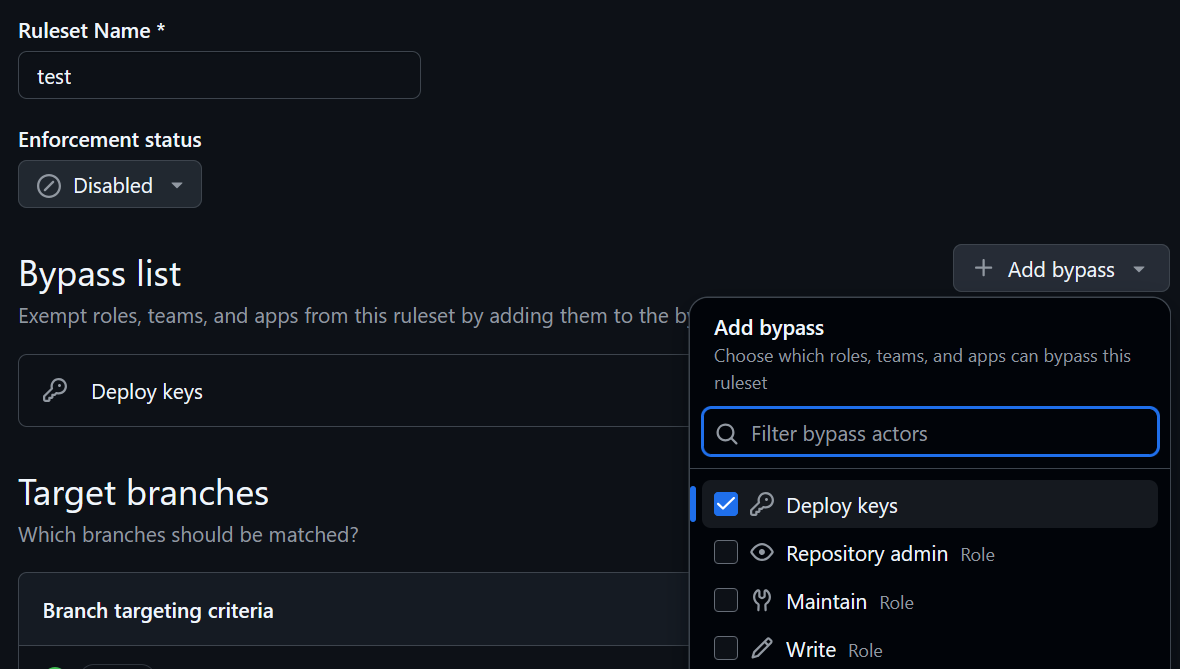Click the circle-slash icon beside Disabled
This screenshot has height=669, width=1180.
point(49,186)
